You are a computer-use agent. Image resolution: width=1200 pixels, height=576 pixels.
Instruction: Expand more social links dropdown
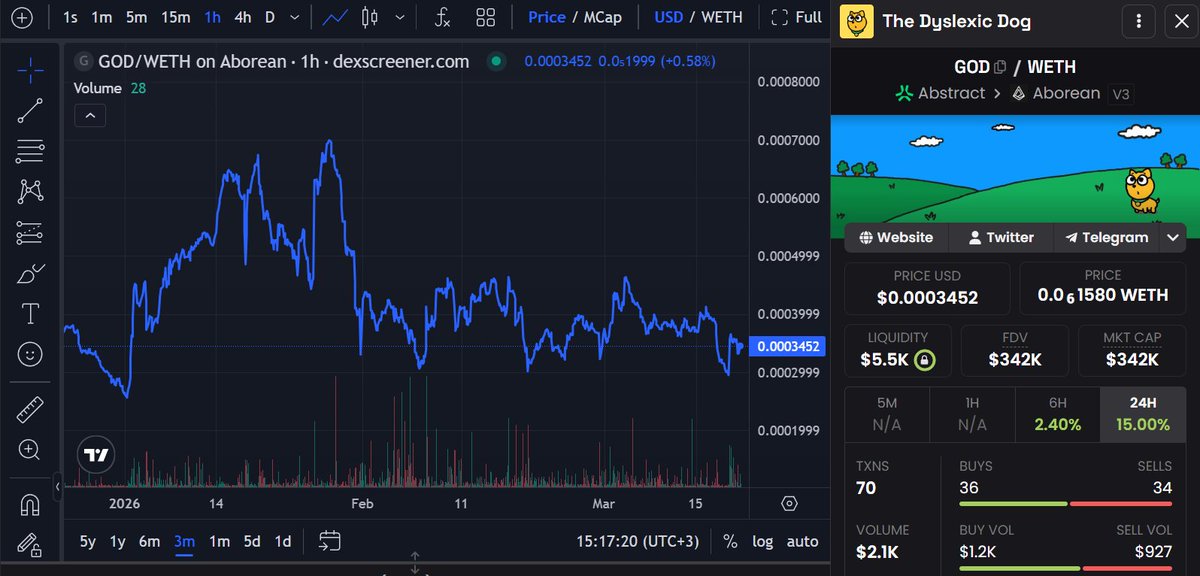coord(1173,238)
